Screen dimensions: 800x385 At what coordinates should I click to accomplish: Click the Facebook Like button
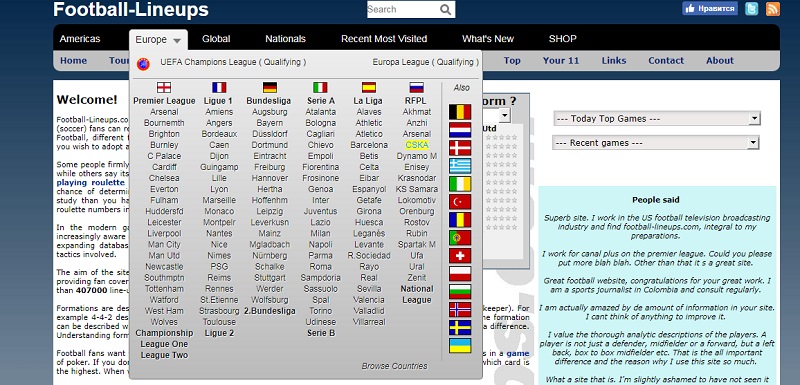click(x=710, y=8)
